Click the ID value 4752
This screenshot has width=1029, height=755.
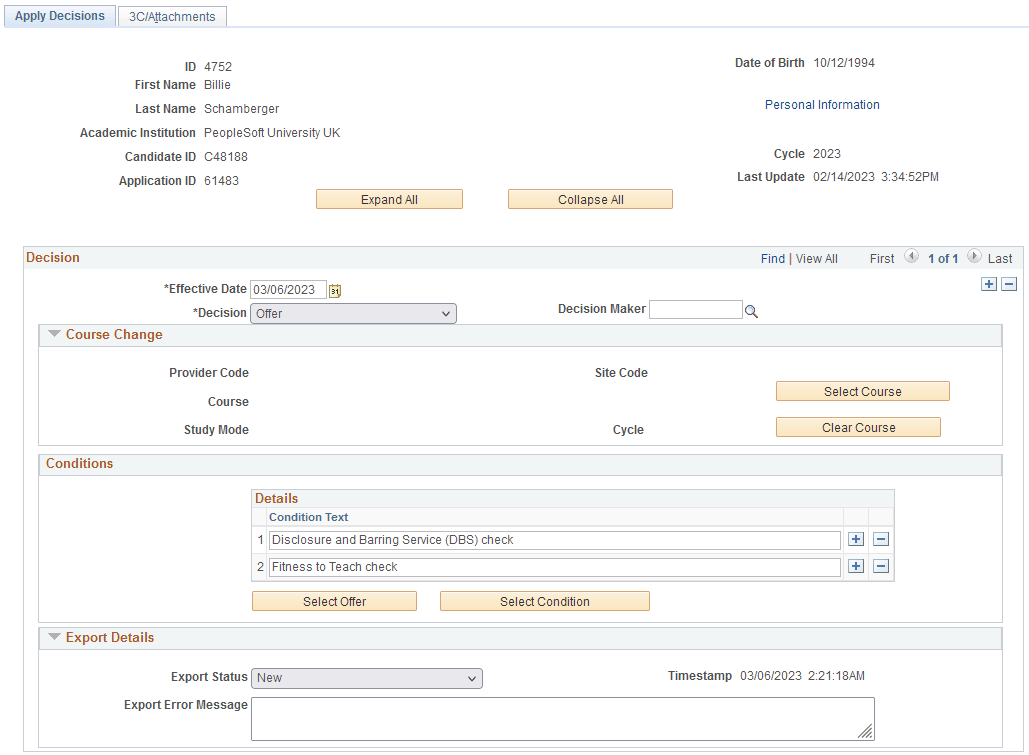[x=218, y=67]
